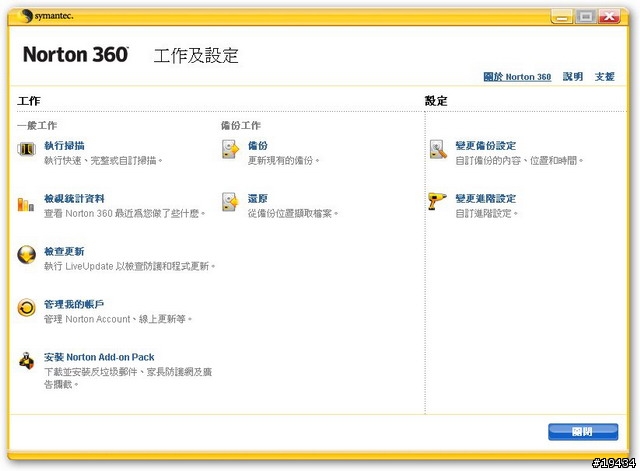Open the 備份 link
640x471 pixels.
pyautogui.click(x=258, y=146)
